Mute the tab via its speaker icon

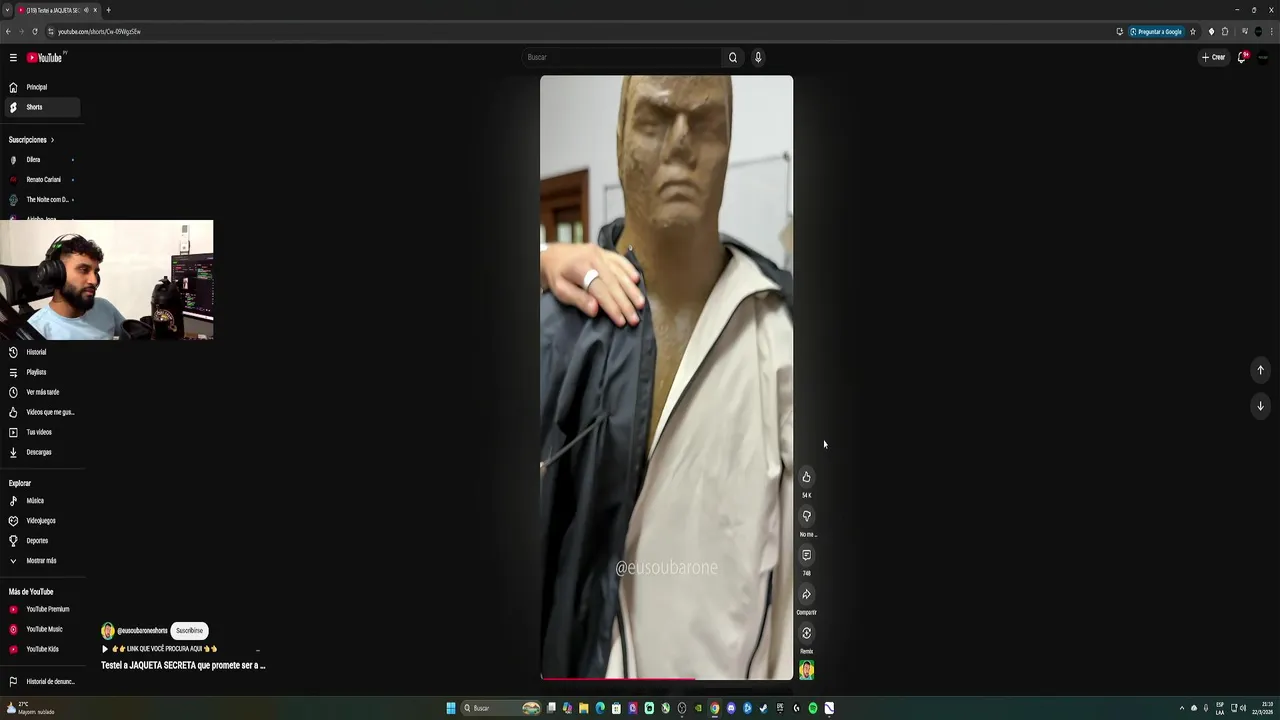[x=86, y=10]
